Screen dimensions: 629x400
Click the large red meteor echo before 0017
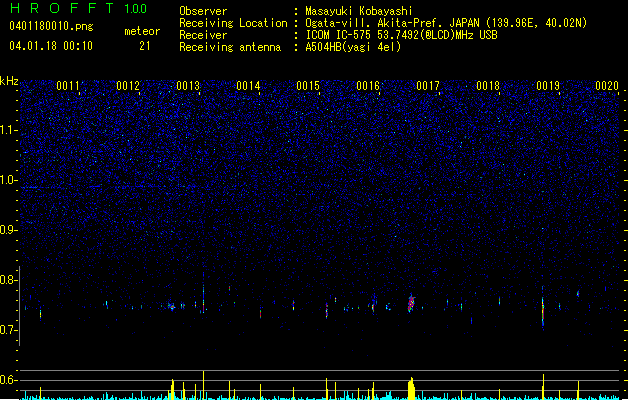point(411,303)
